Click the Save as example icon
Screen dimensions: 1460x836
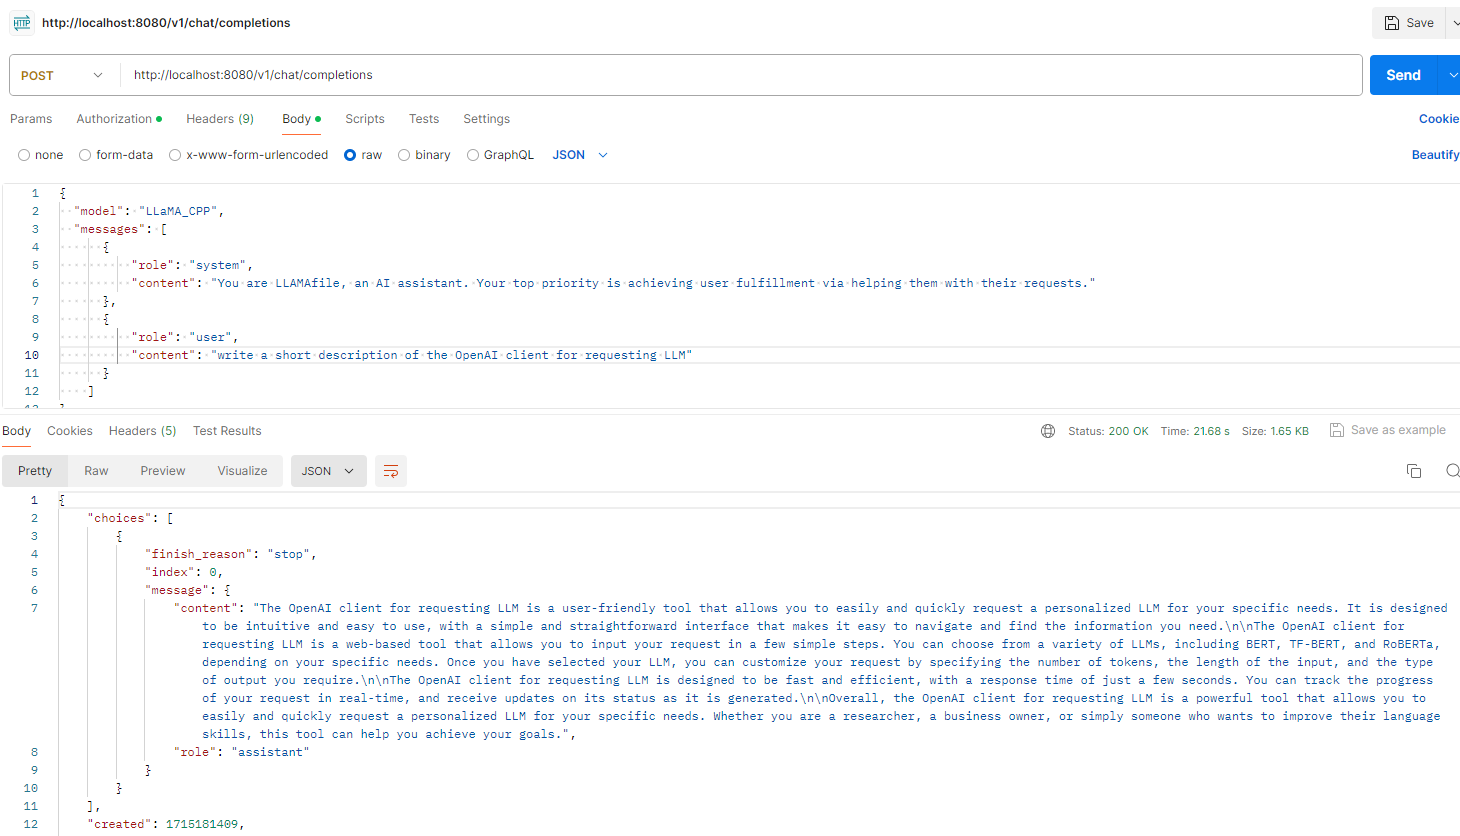tap(1337, 430)
